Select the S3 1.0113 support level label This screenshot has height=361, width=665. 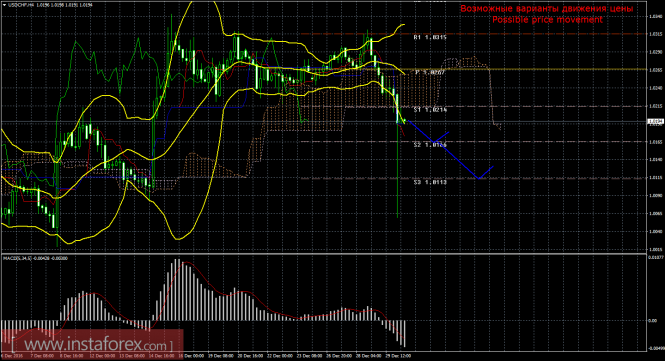[x=430, y=182]
